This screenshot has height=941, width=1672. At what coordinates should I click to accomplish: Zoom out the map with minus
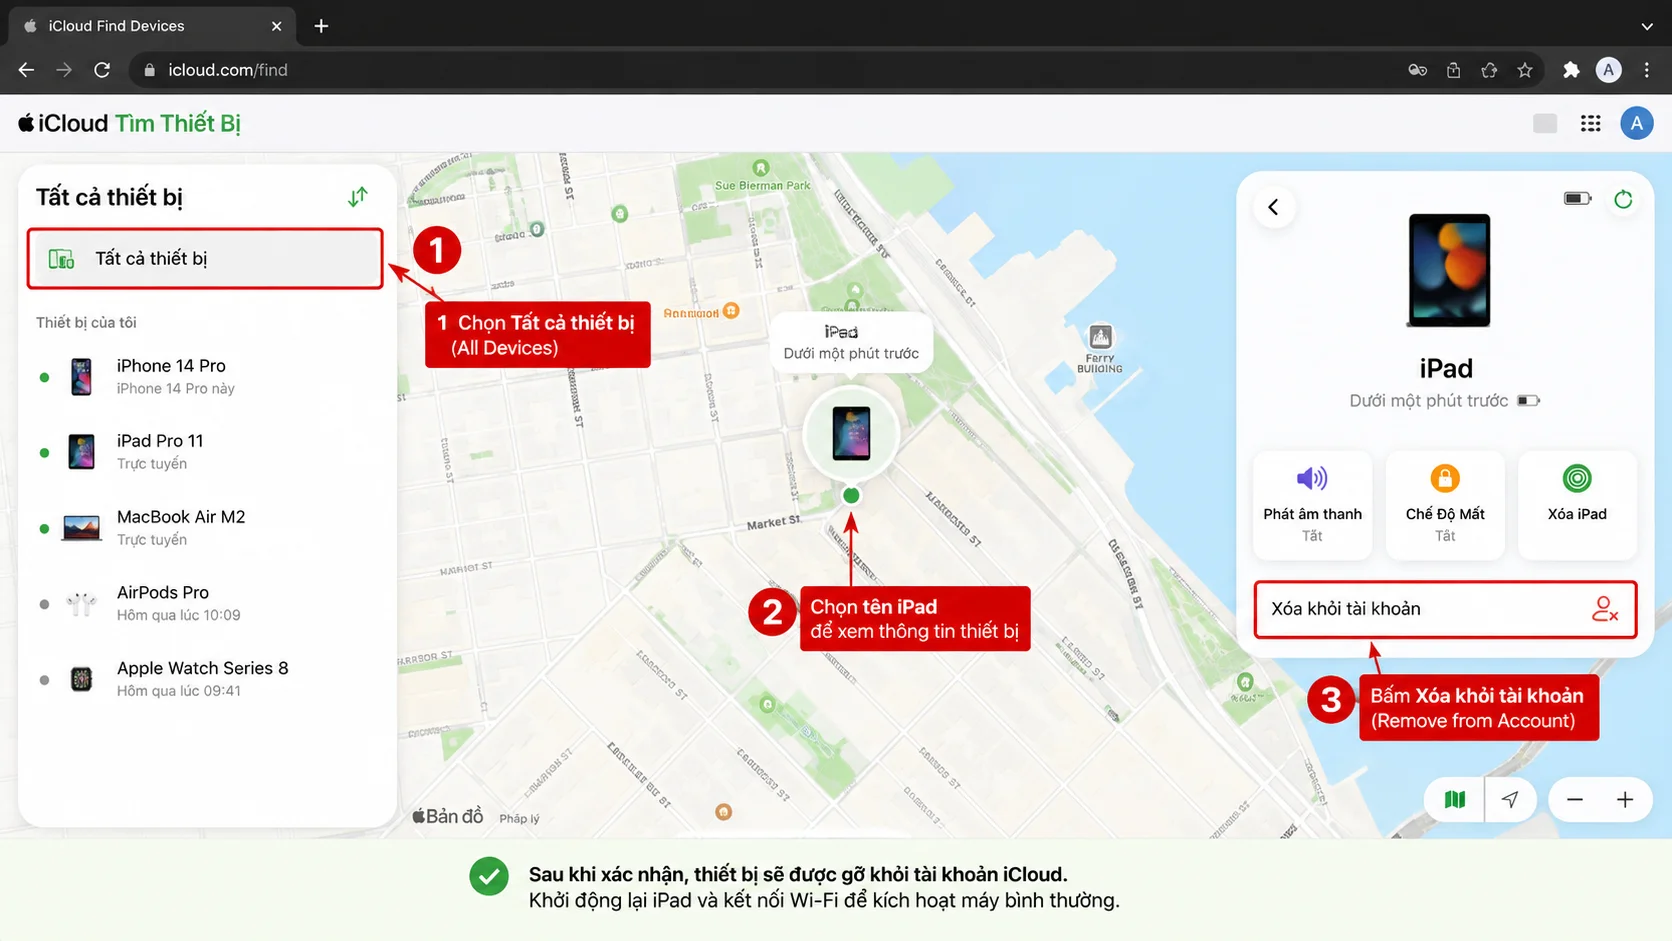(x=1575, y=799)
